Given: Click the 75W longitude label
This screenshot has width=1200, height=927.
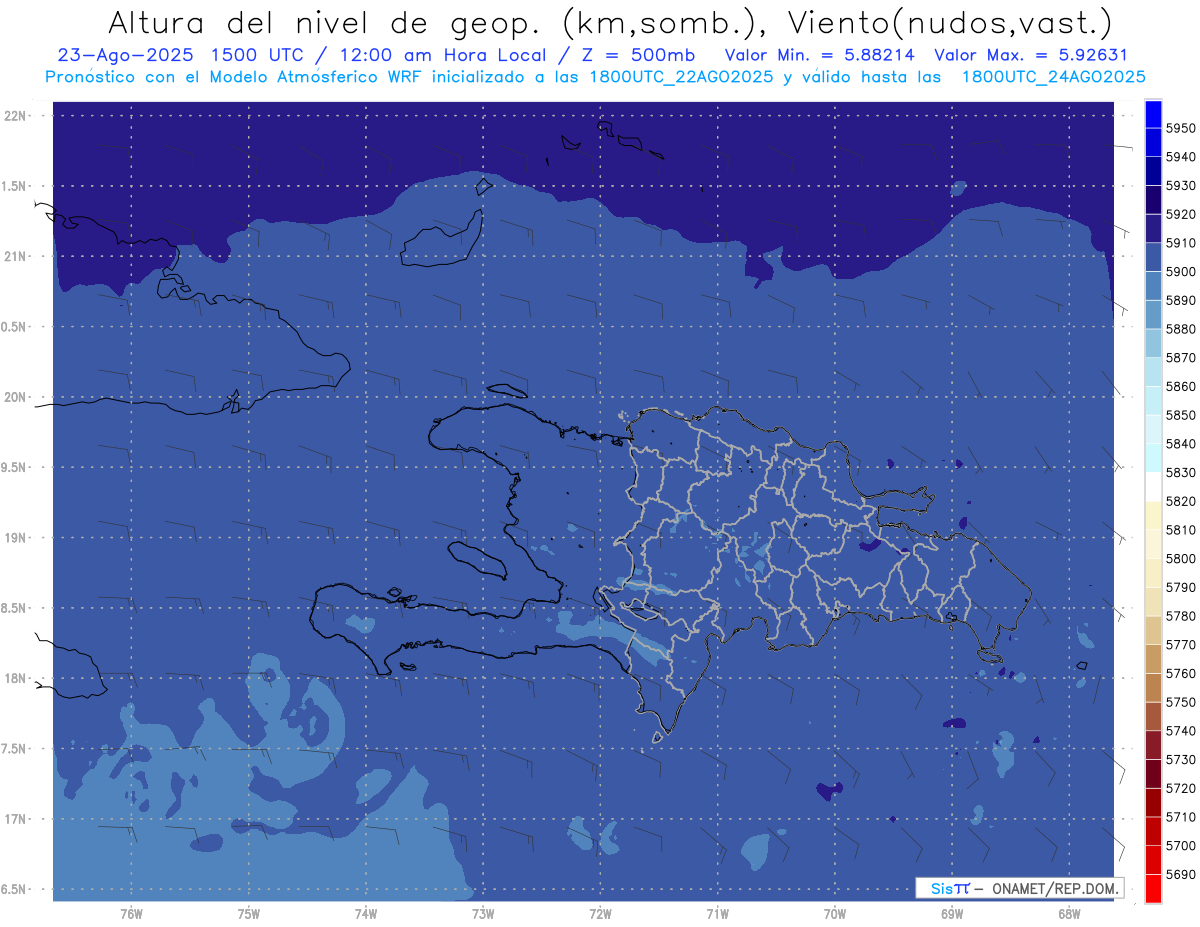Looking at the screenshot, I should click(248, 914).
